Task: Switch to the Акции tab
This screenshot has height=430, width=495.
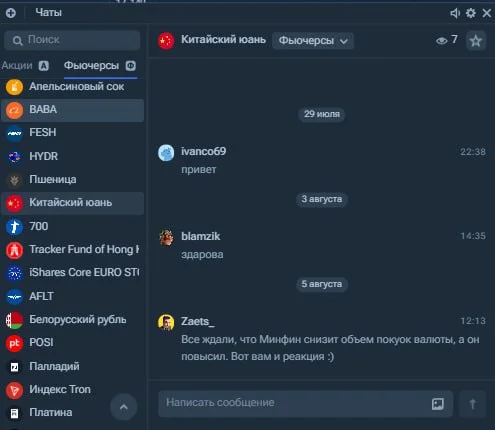Action: pyautogui.click(x=25, y=66)
